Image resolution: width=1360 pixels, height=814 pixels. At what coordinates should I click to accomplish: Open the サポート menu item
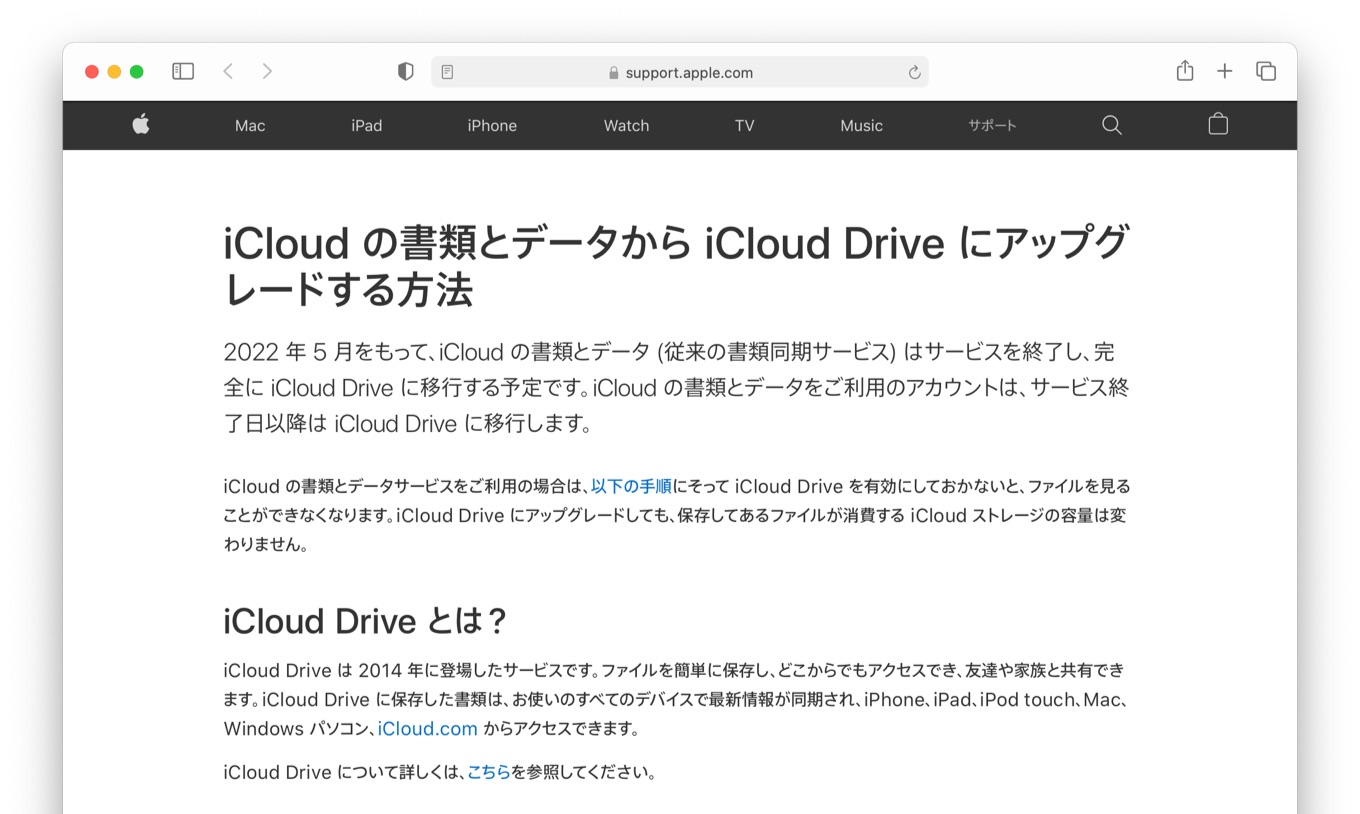[992, 126]
